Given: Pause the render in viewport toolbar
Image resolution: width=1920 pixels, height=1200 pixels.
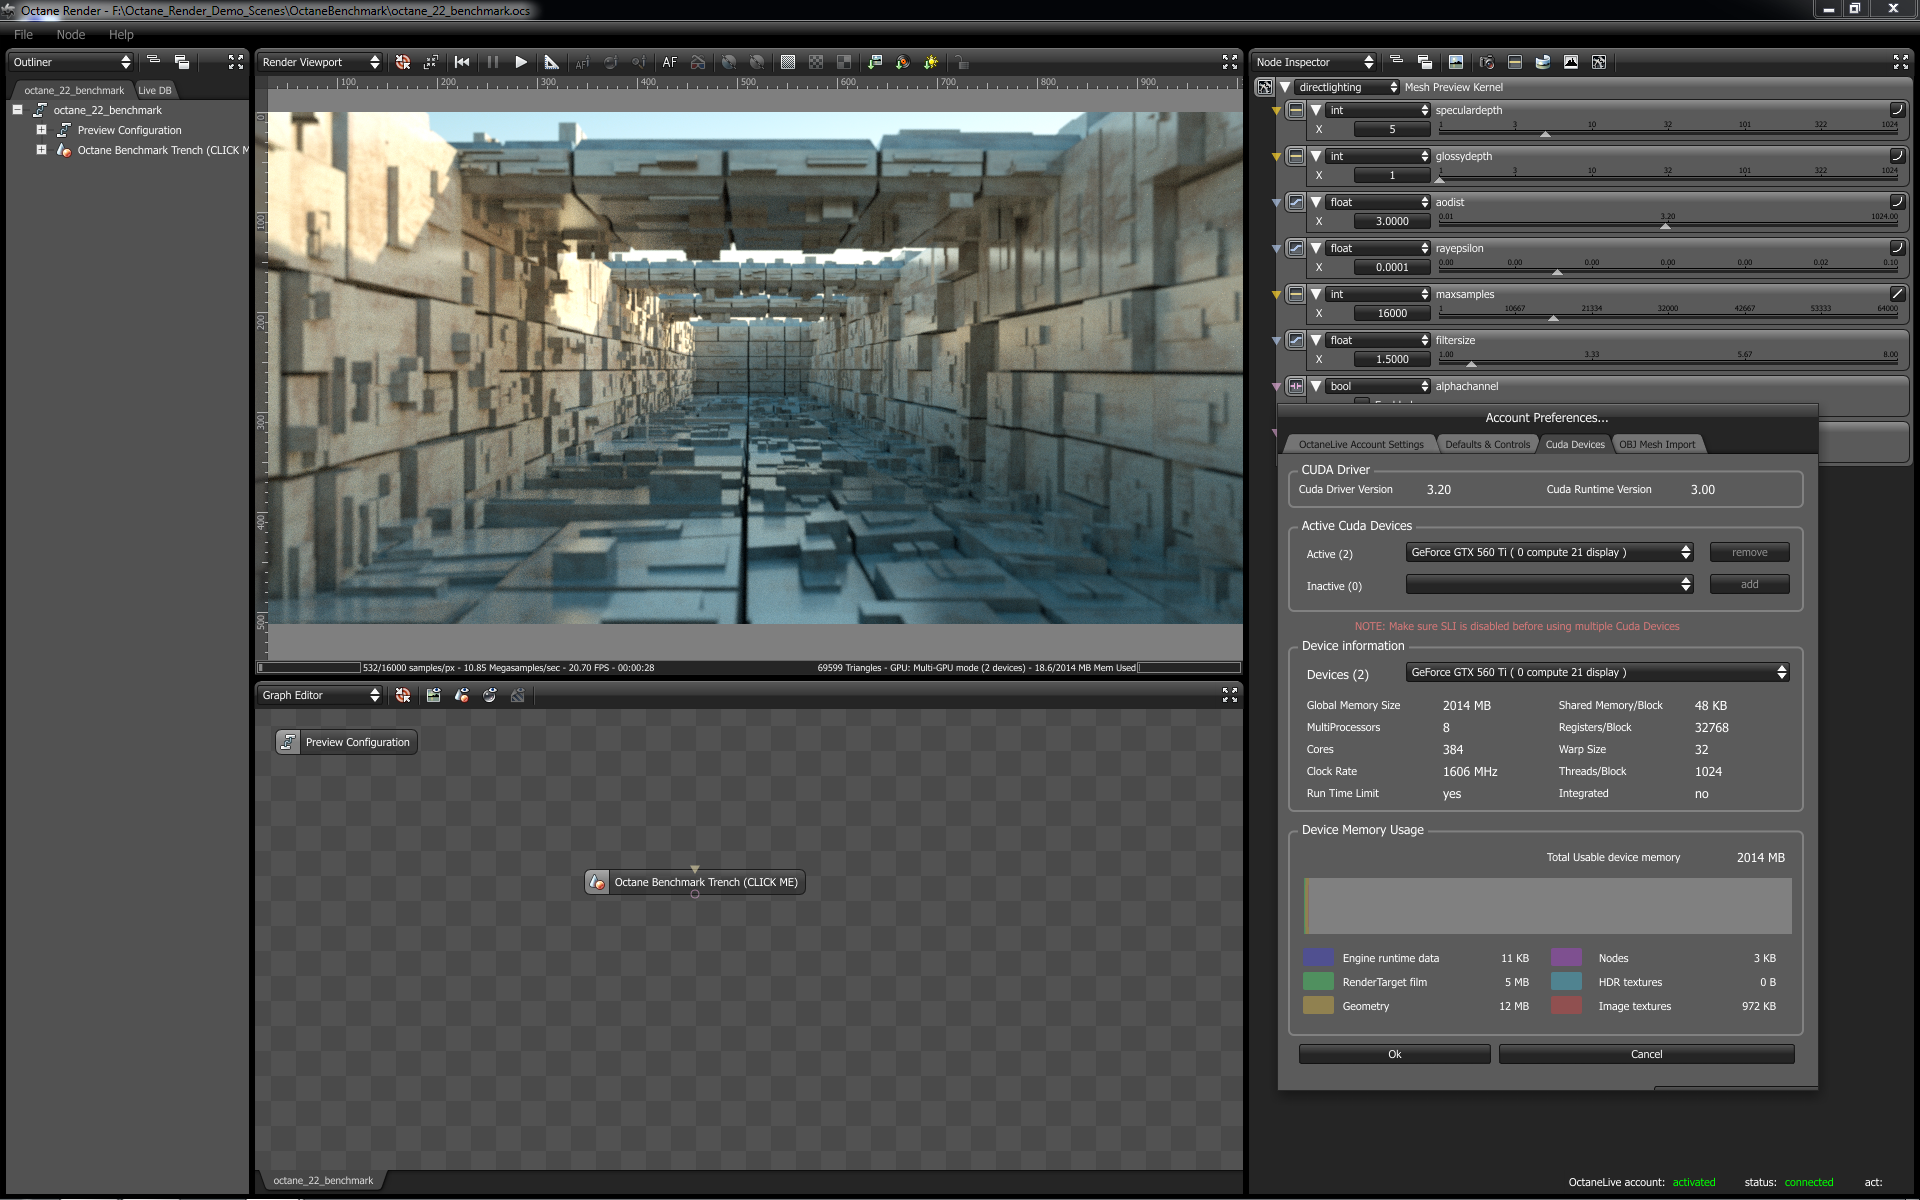Looking at the screenshot, I should click(493, 62).
